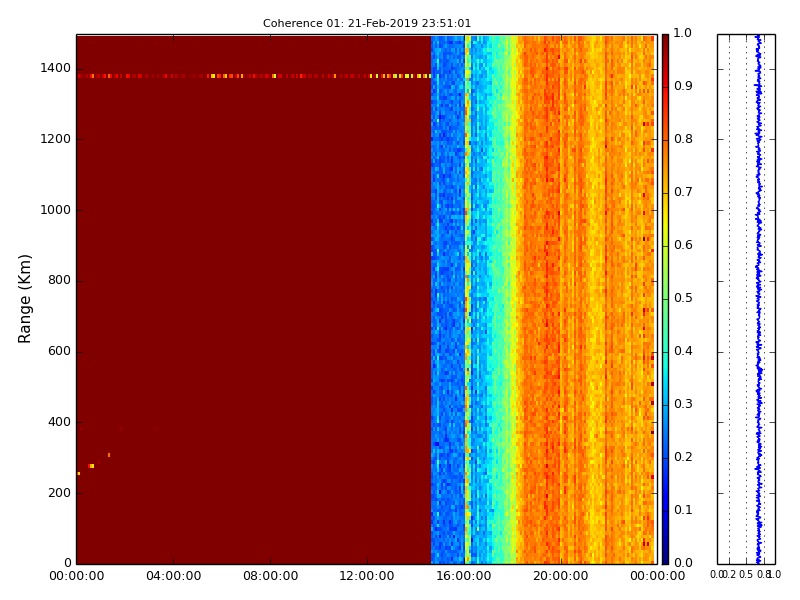This screenshot has height=600, width=800.
Task: Click the colorbar 0.2 label
Action: click(x=683, y=457)
